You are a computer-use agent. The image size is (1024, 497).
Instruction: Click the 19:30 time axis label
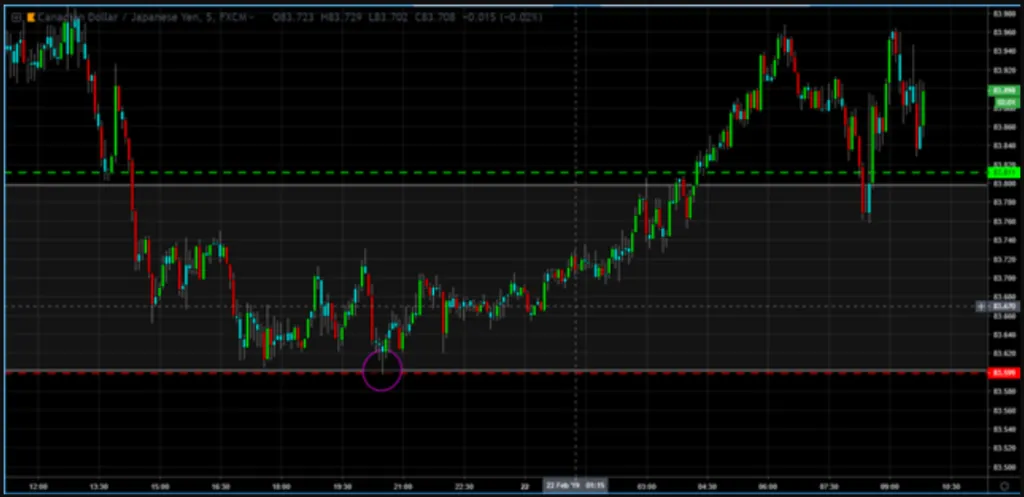click(342, 487)
